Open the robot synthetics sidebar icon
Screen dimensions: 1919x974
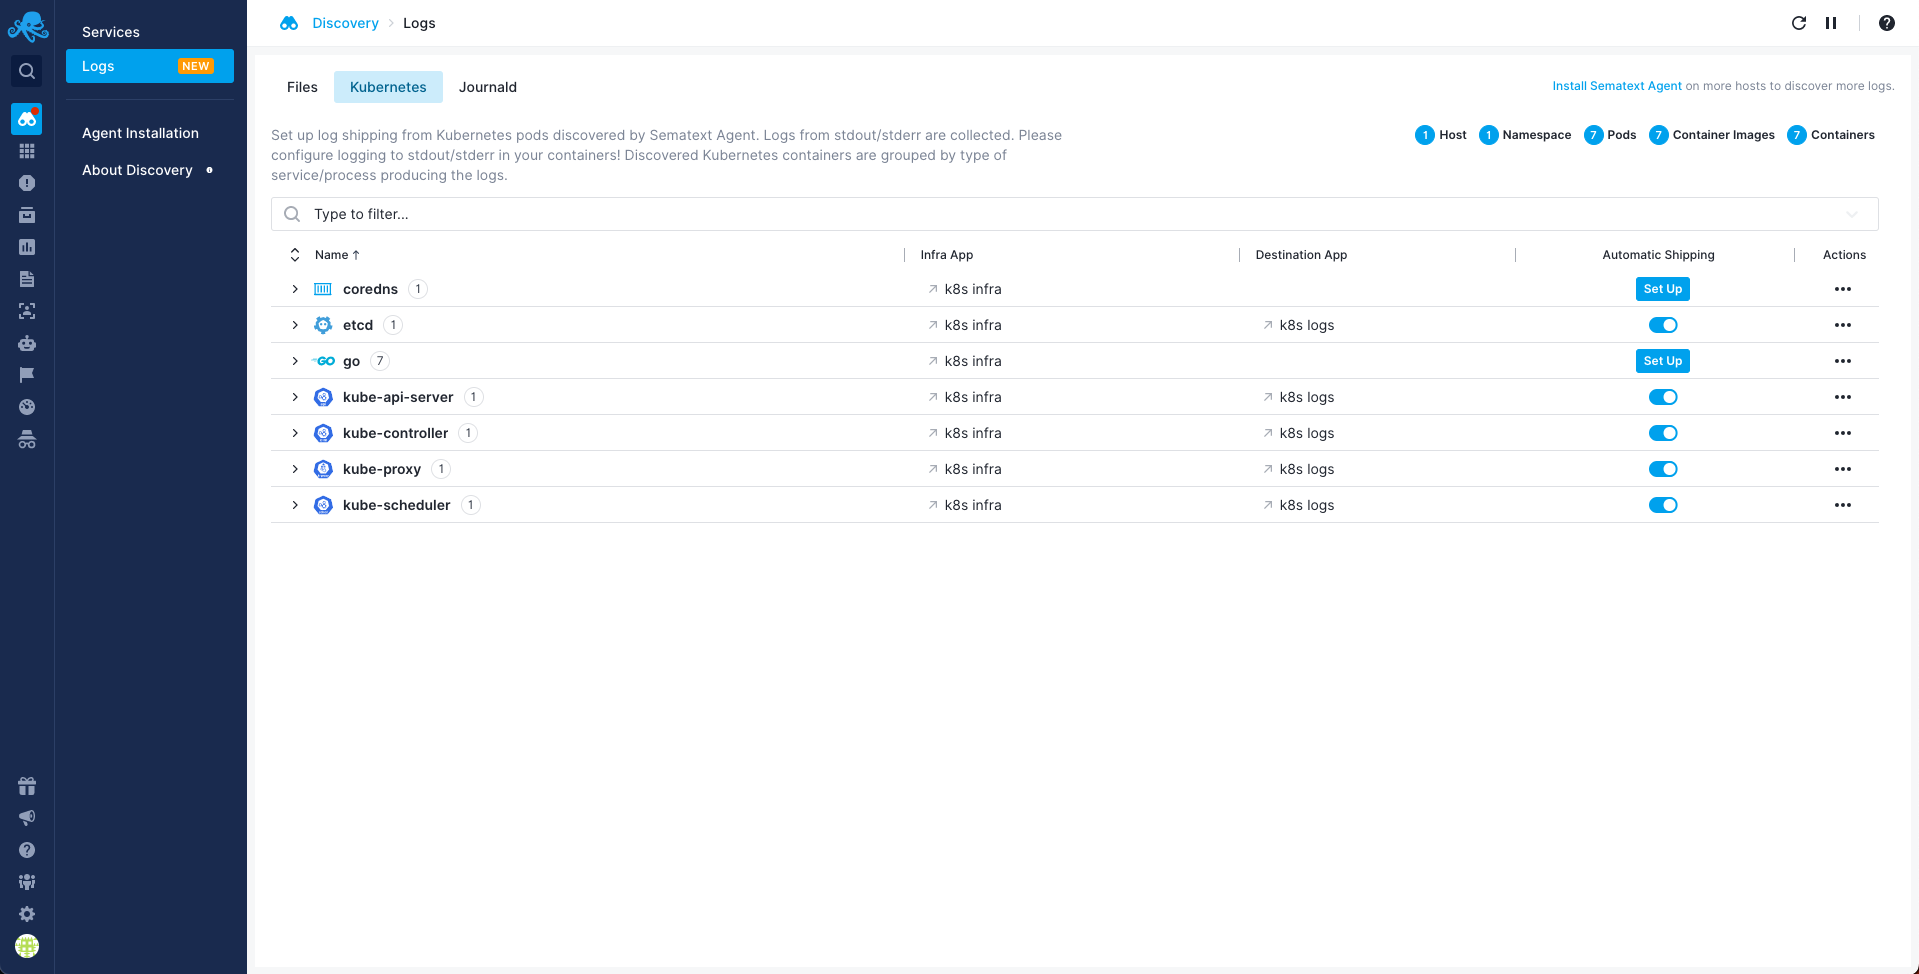27,343
